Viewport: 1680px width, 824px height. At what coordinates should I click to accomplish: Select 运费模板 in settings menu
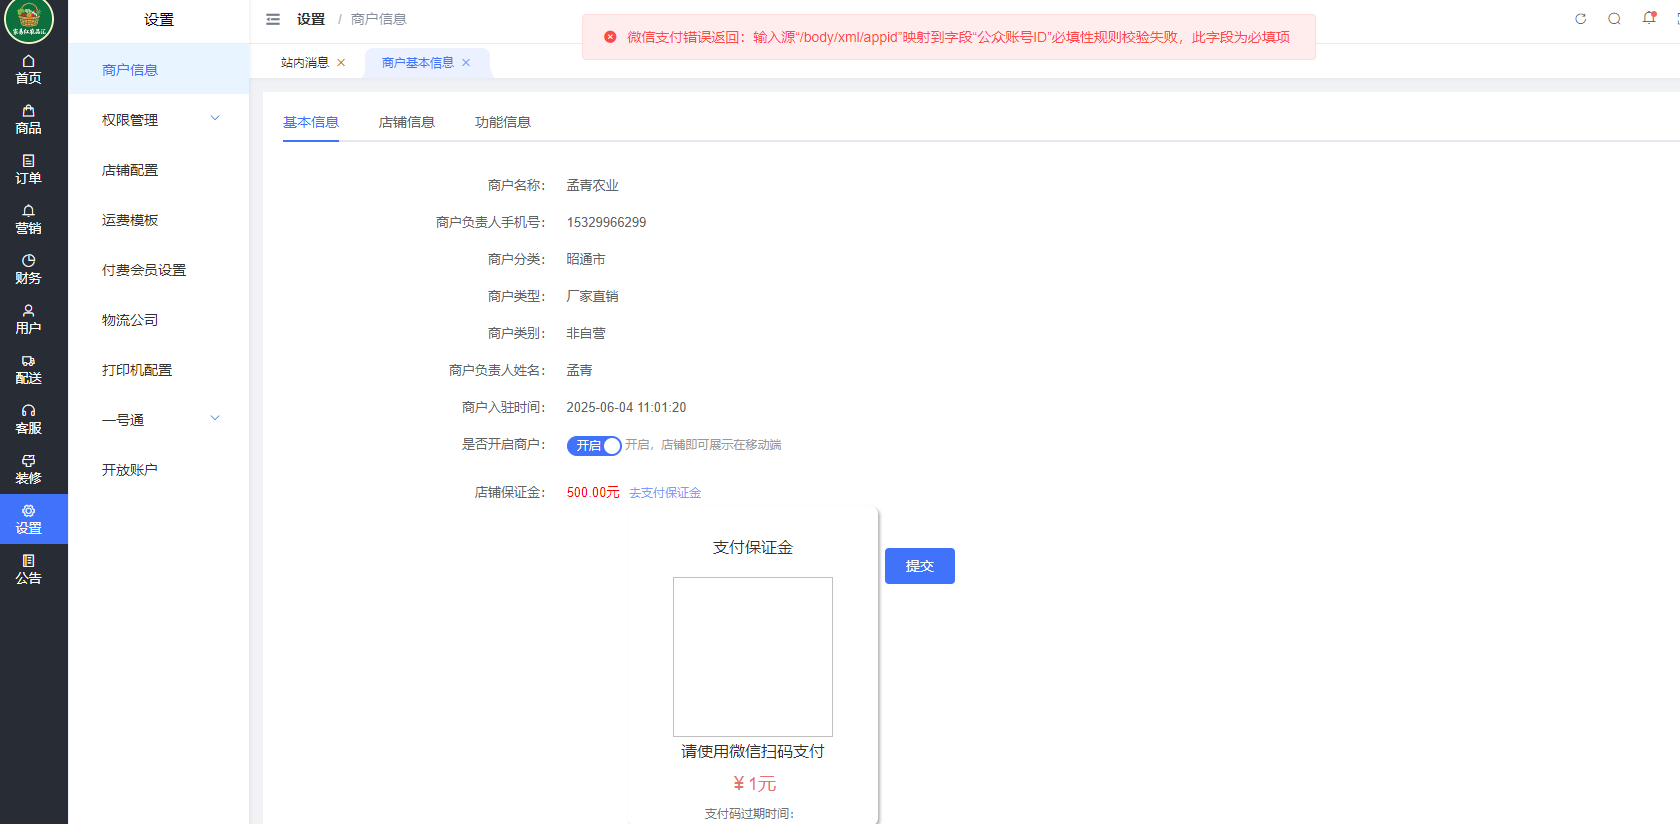click(158, 220)
